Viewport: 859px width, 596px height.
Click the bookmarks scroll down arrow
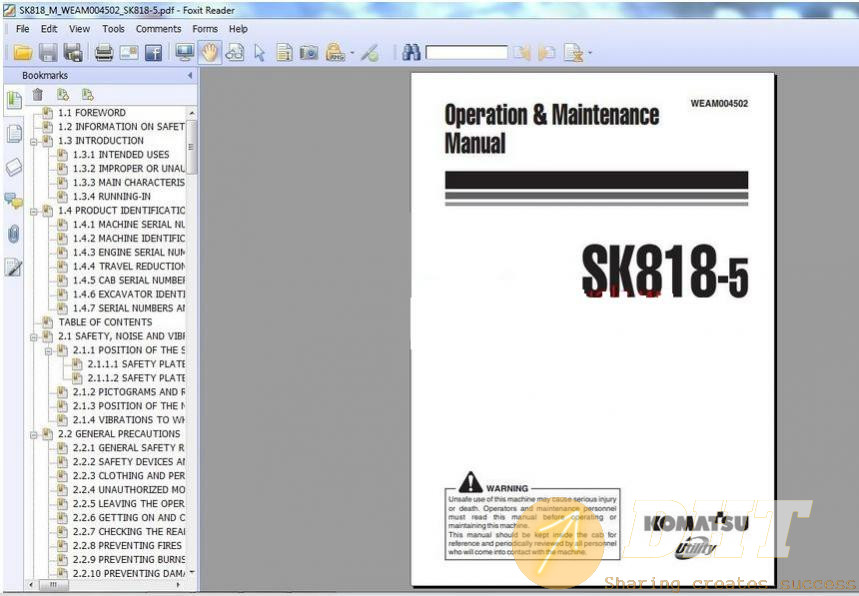[x=191, y=572]
